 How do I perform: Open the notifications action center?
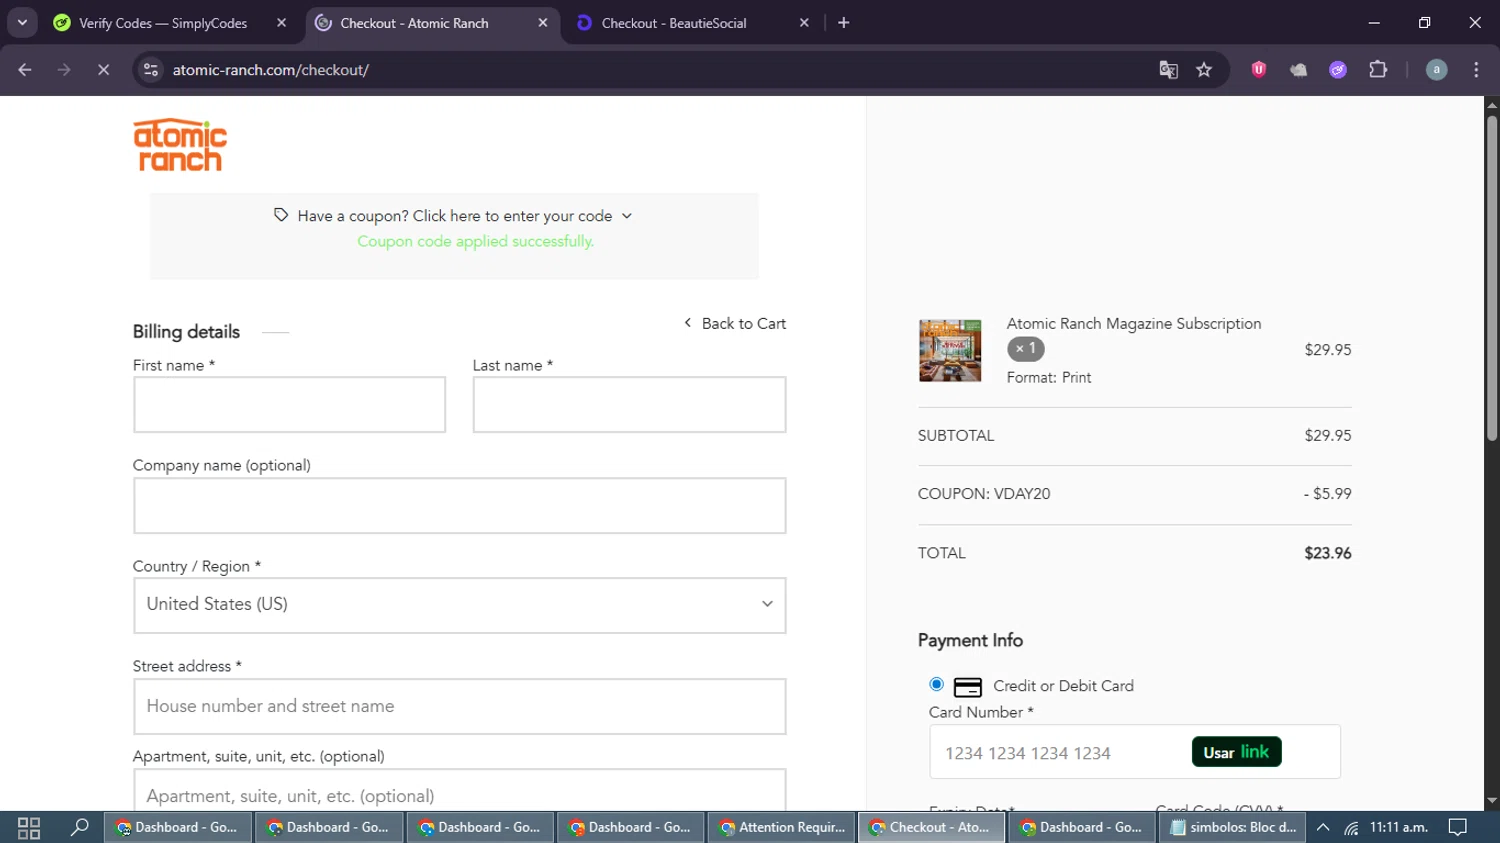point(1458,828)
